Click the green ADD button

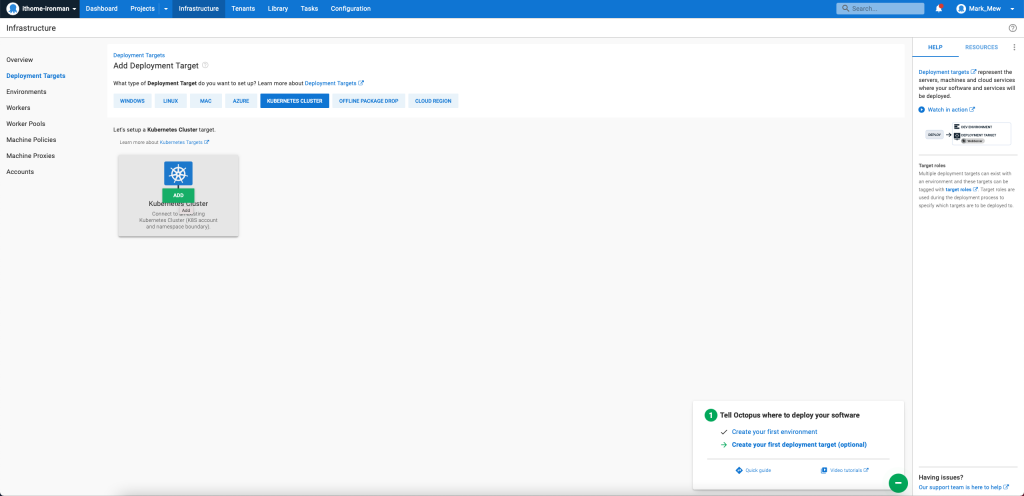178,195
